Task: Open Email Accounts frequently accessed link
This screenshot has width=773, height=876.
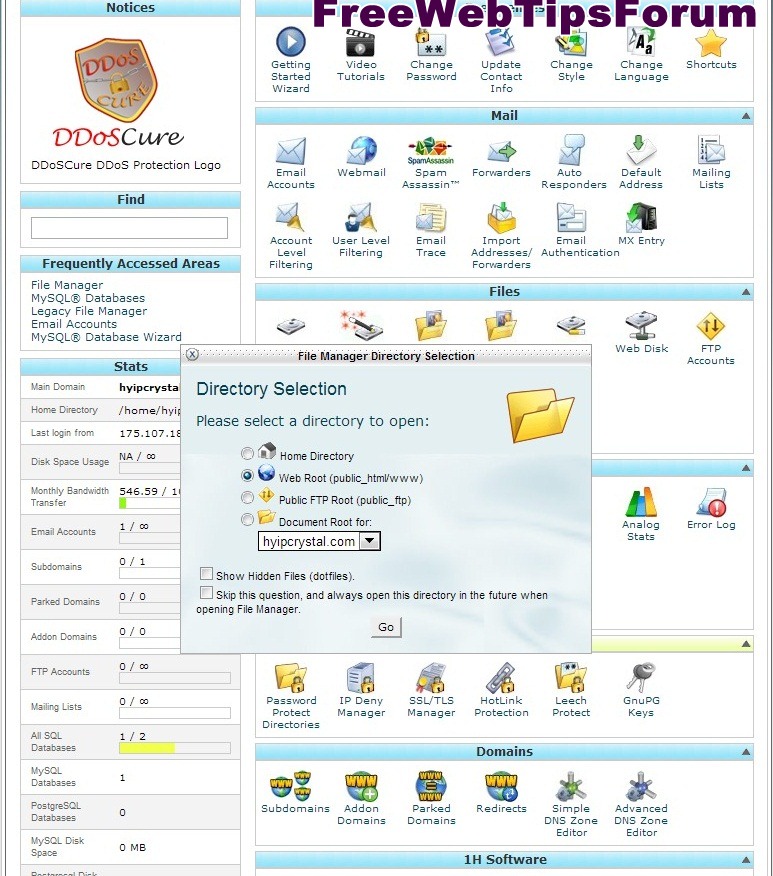Action: [x=74, y=324]
